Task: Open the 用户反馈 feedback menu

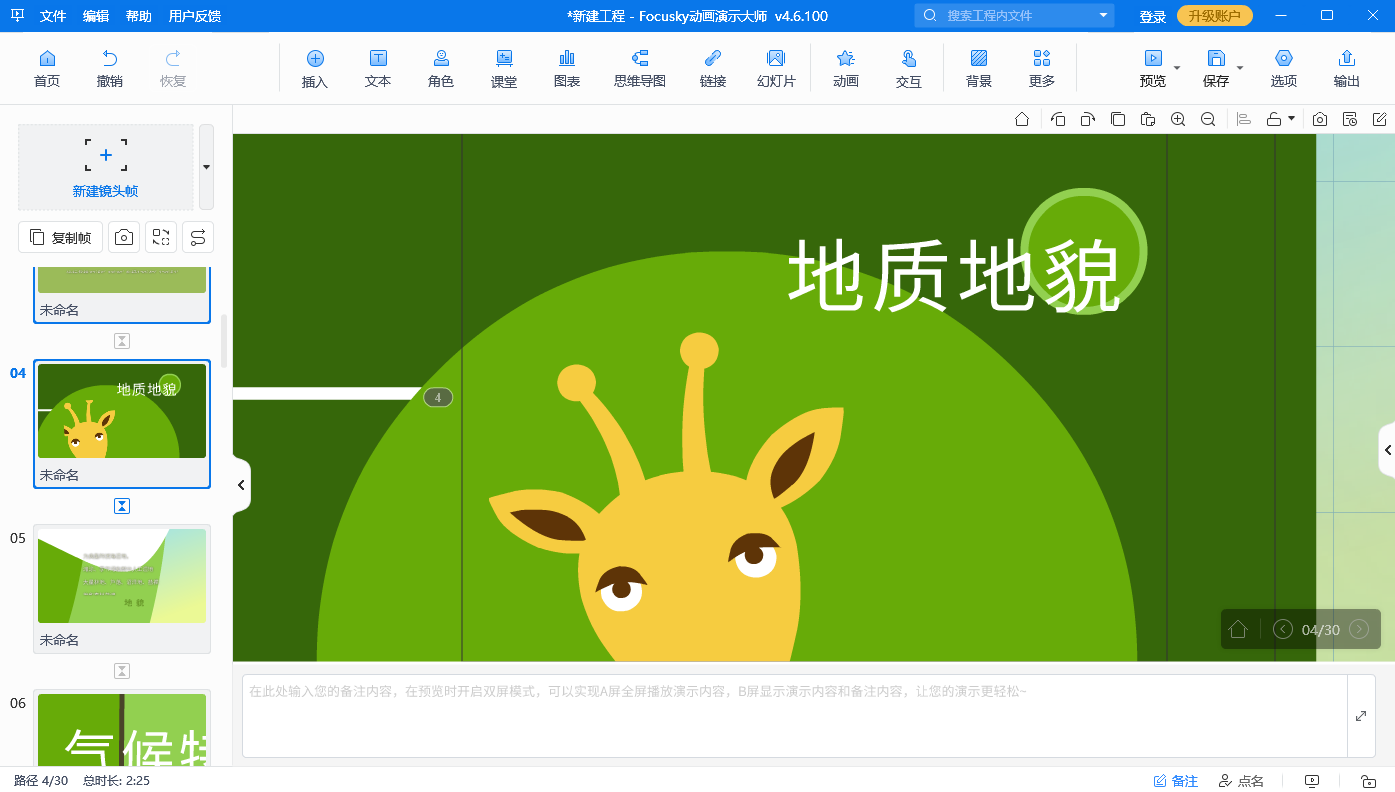Action: tap(195, 16)
